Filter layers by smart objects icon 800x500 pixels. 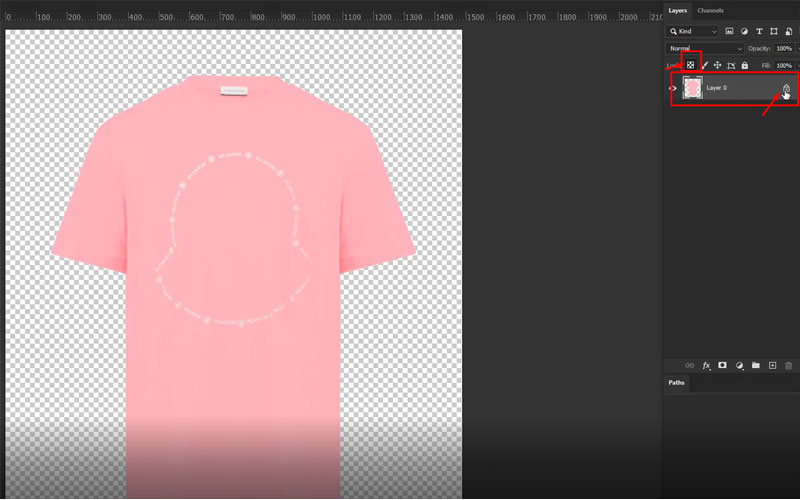(x=789, y=31)
